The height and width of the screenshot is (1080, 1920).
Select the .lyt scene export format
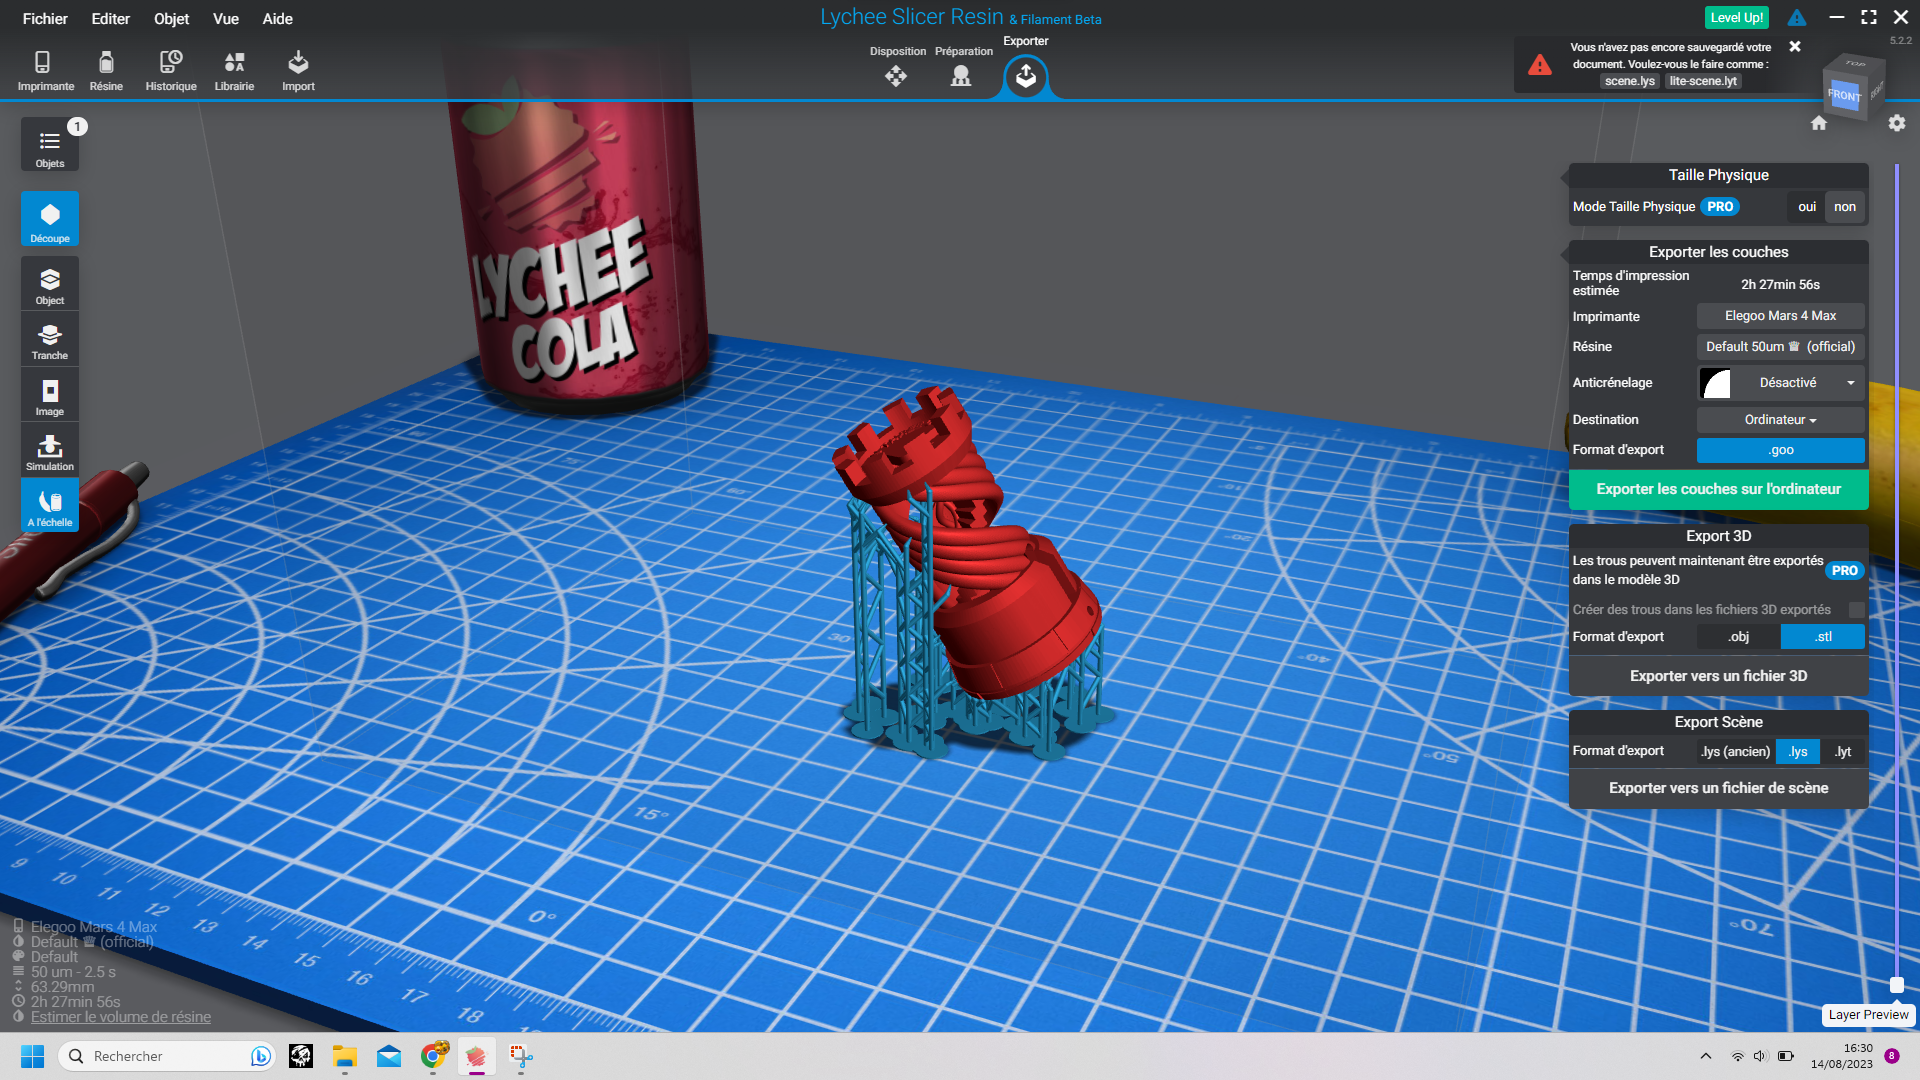(x=1843, y=752)
